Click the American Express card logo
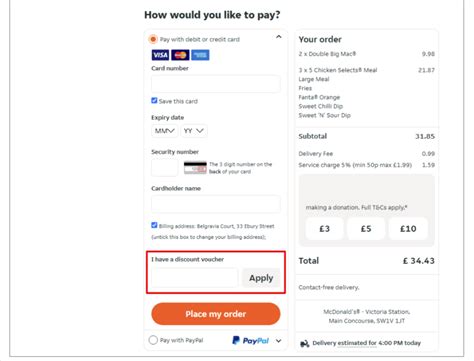Image resolution: width=474 pixels, height=361 pixels. point(200,55)
